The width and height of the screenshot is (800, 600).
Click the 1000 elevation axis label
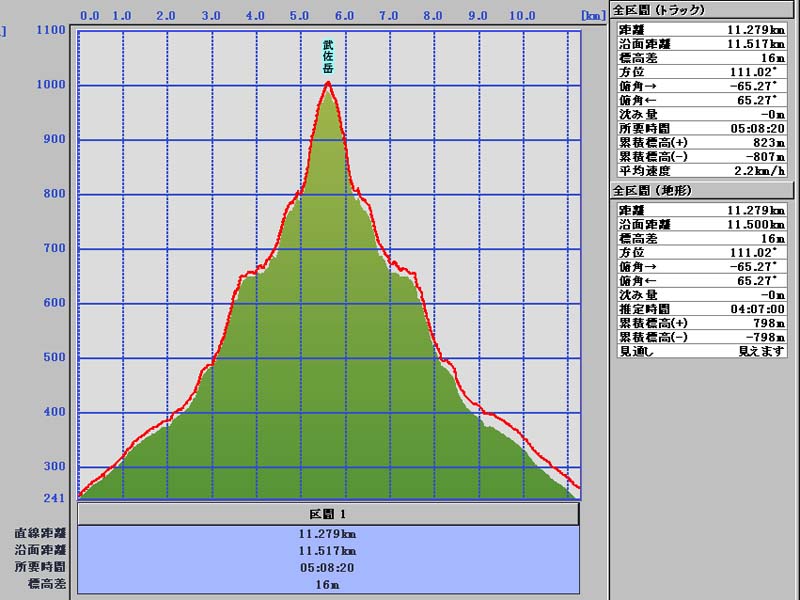[51, 85]
